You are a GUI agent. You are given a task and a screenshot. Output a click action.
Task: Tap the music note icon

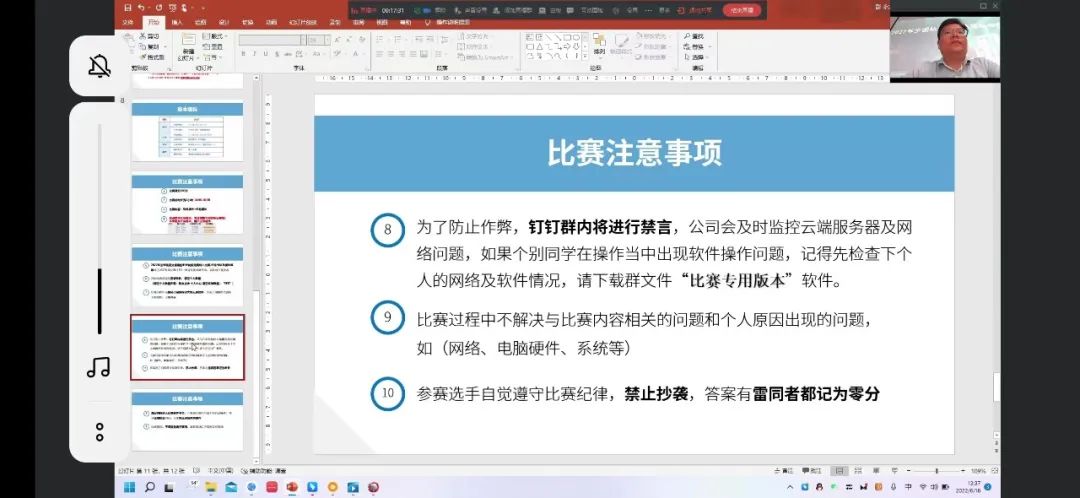click(x=99, y=367)
